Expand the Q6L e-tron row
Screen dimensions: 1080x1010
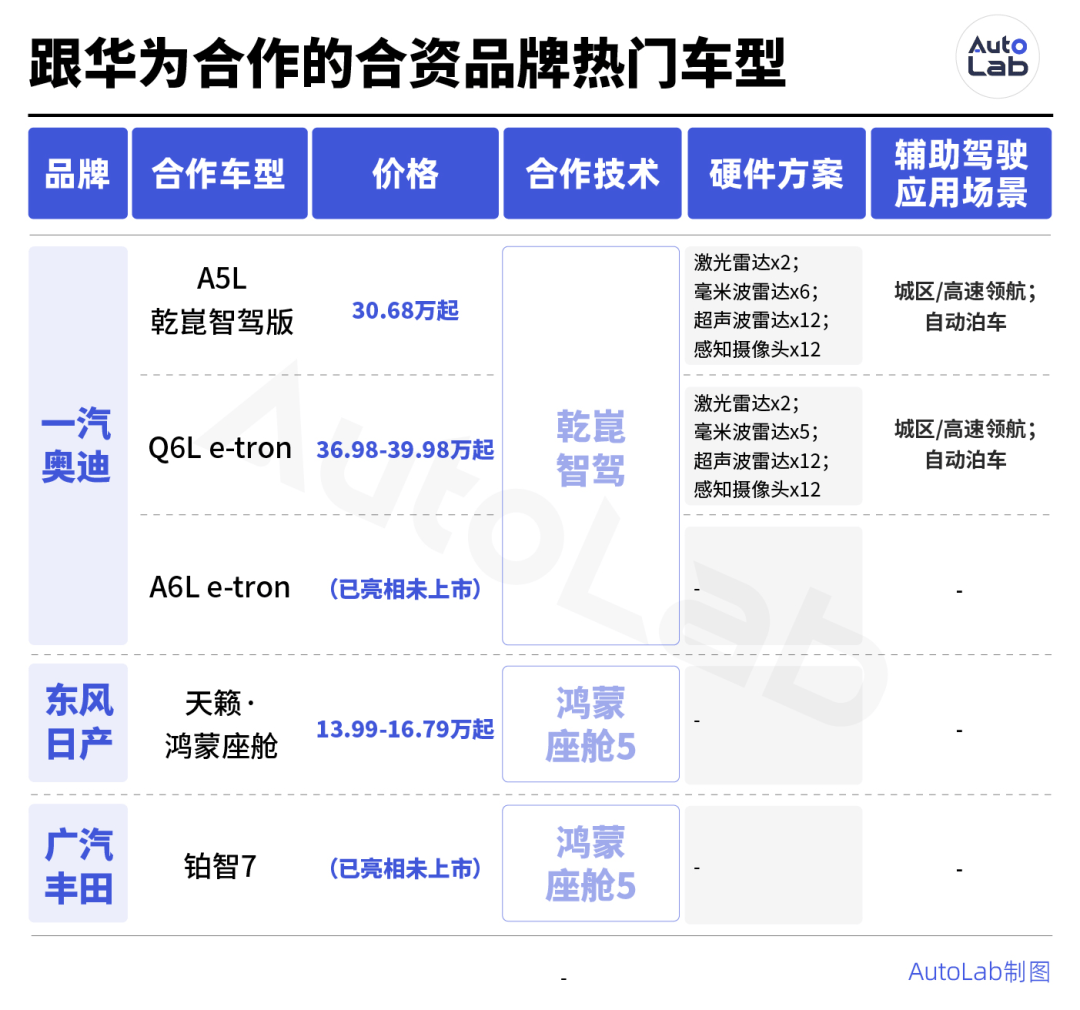[x=219, y=448]
